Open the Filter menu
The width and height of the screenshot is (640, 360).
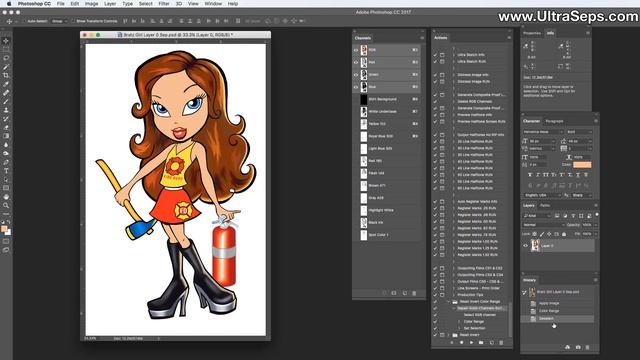pos(164,4)
